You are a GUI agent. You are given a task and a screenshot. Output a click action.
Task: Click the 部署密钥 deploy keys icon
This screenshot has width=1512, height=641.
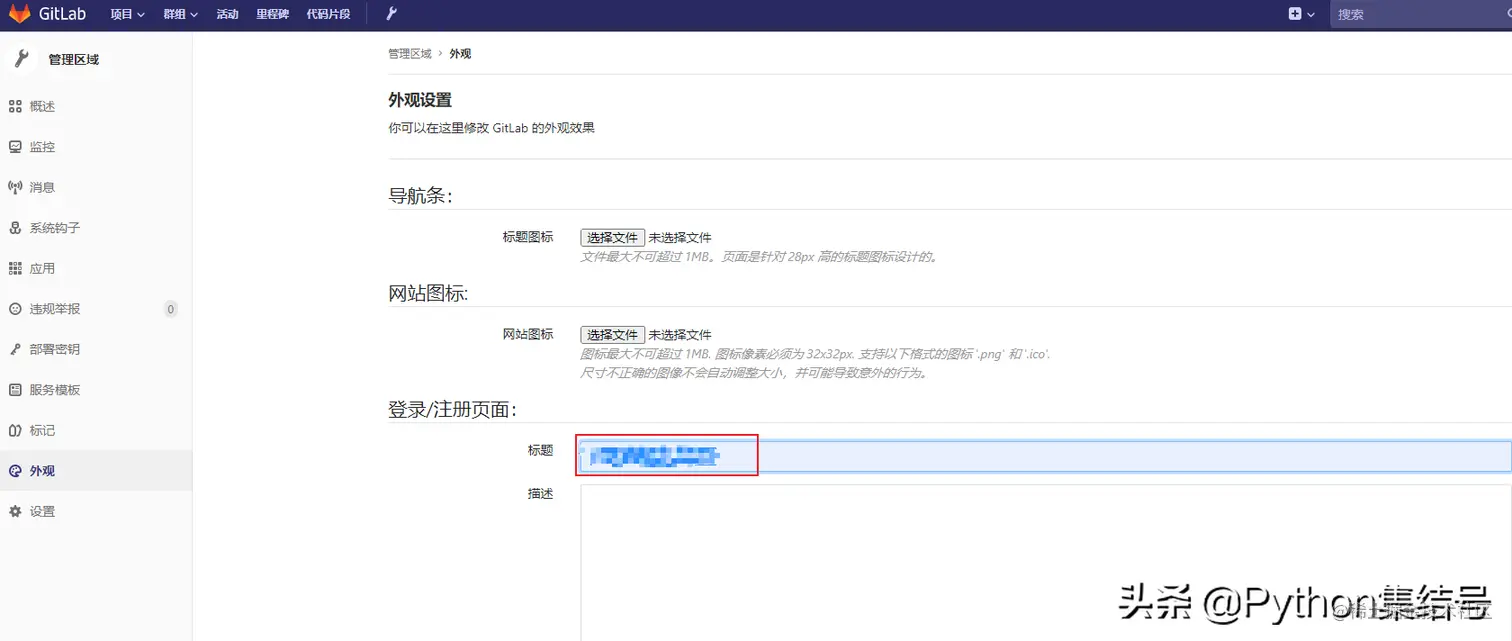14,349
